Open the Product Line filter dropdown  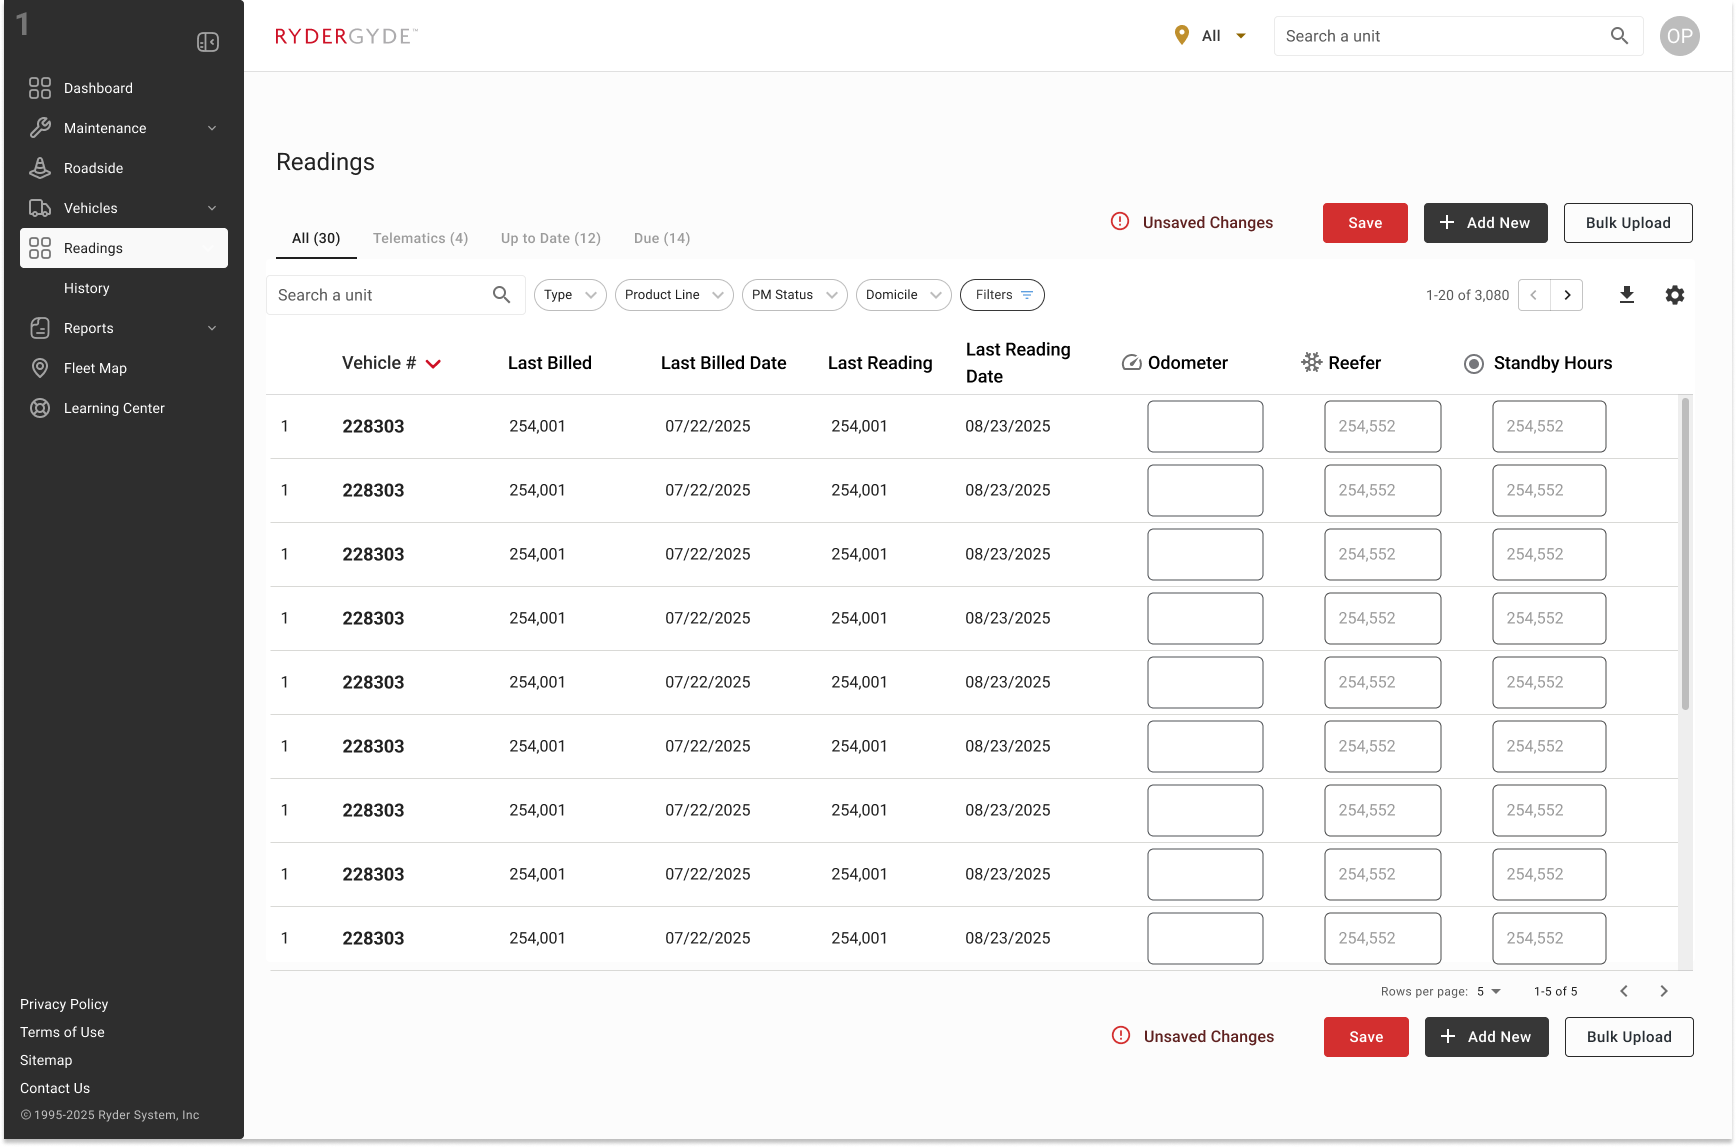click(x=674, y=295)
